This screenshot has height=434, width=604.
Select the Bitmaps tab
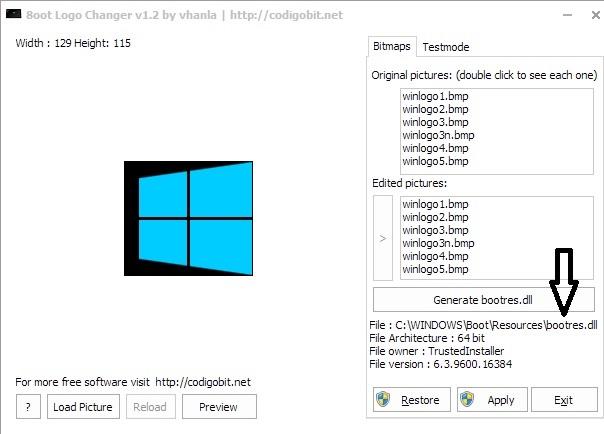[392, 46]
